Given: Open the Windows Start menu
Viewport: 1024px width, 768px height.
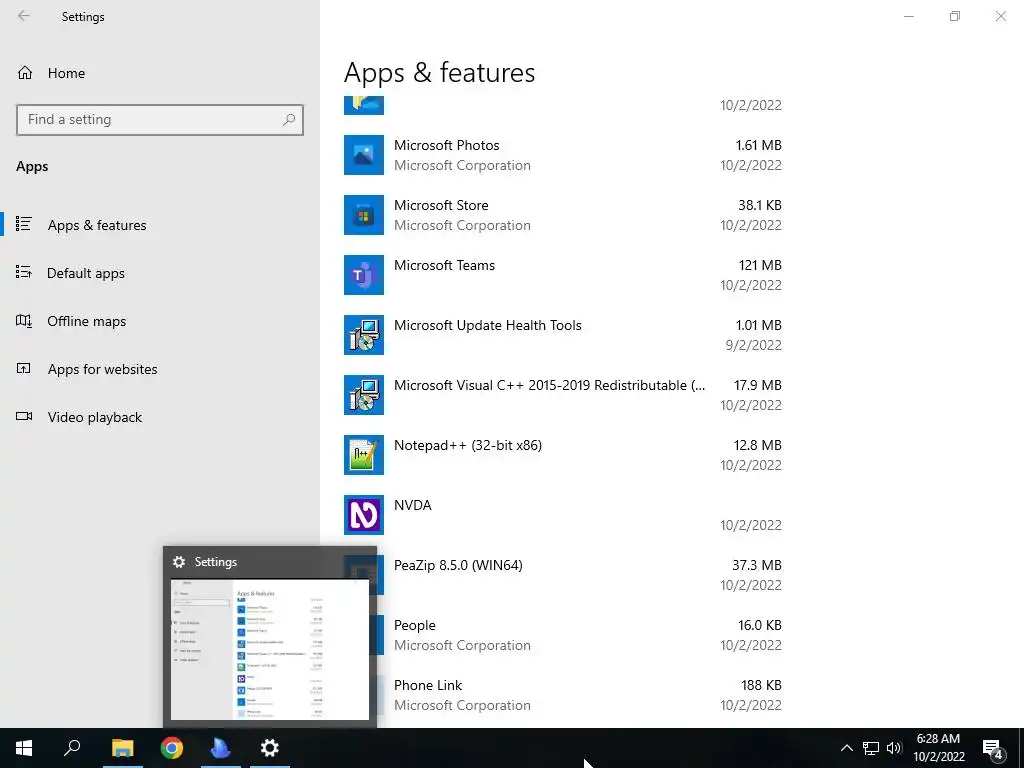Looking at the screenshot, I should pos(24,748).
